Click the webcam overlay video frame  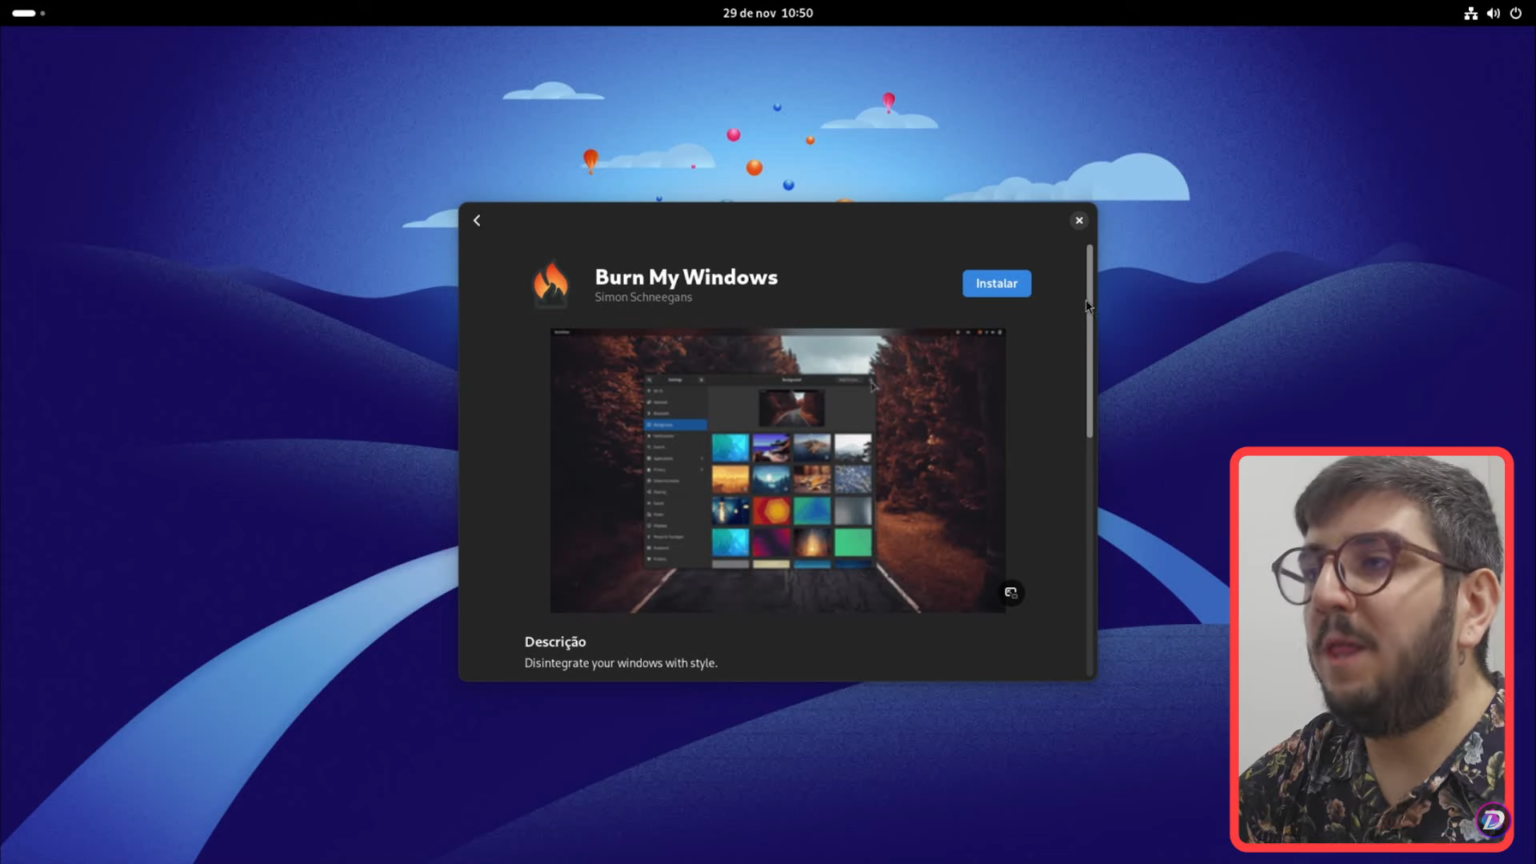[1371, 646]
